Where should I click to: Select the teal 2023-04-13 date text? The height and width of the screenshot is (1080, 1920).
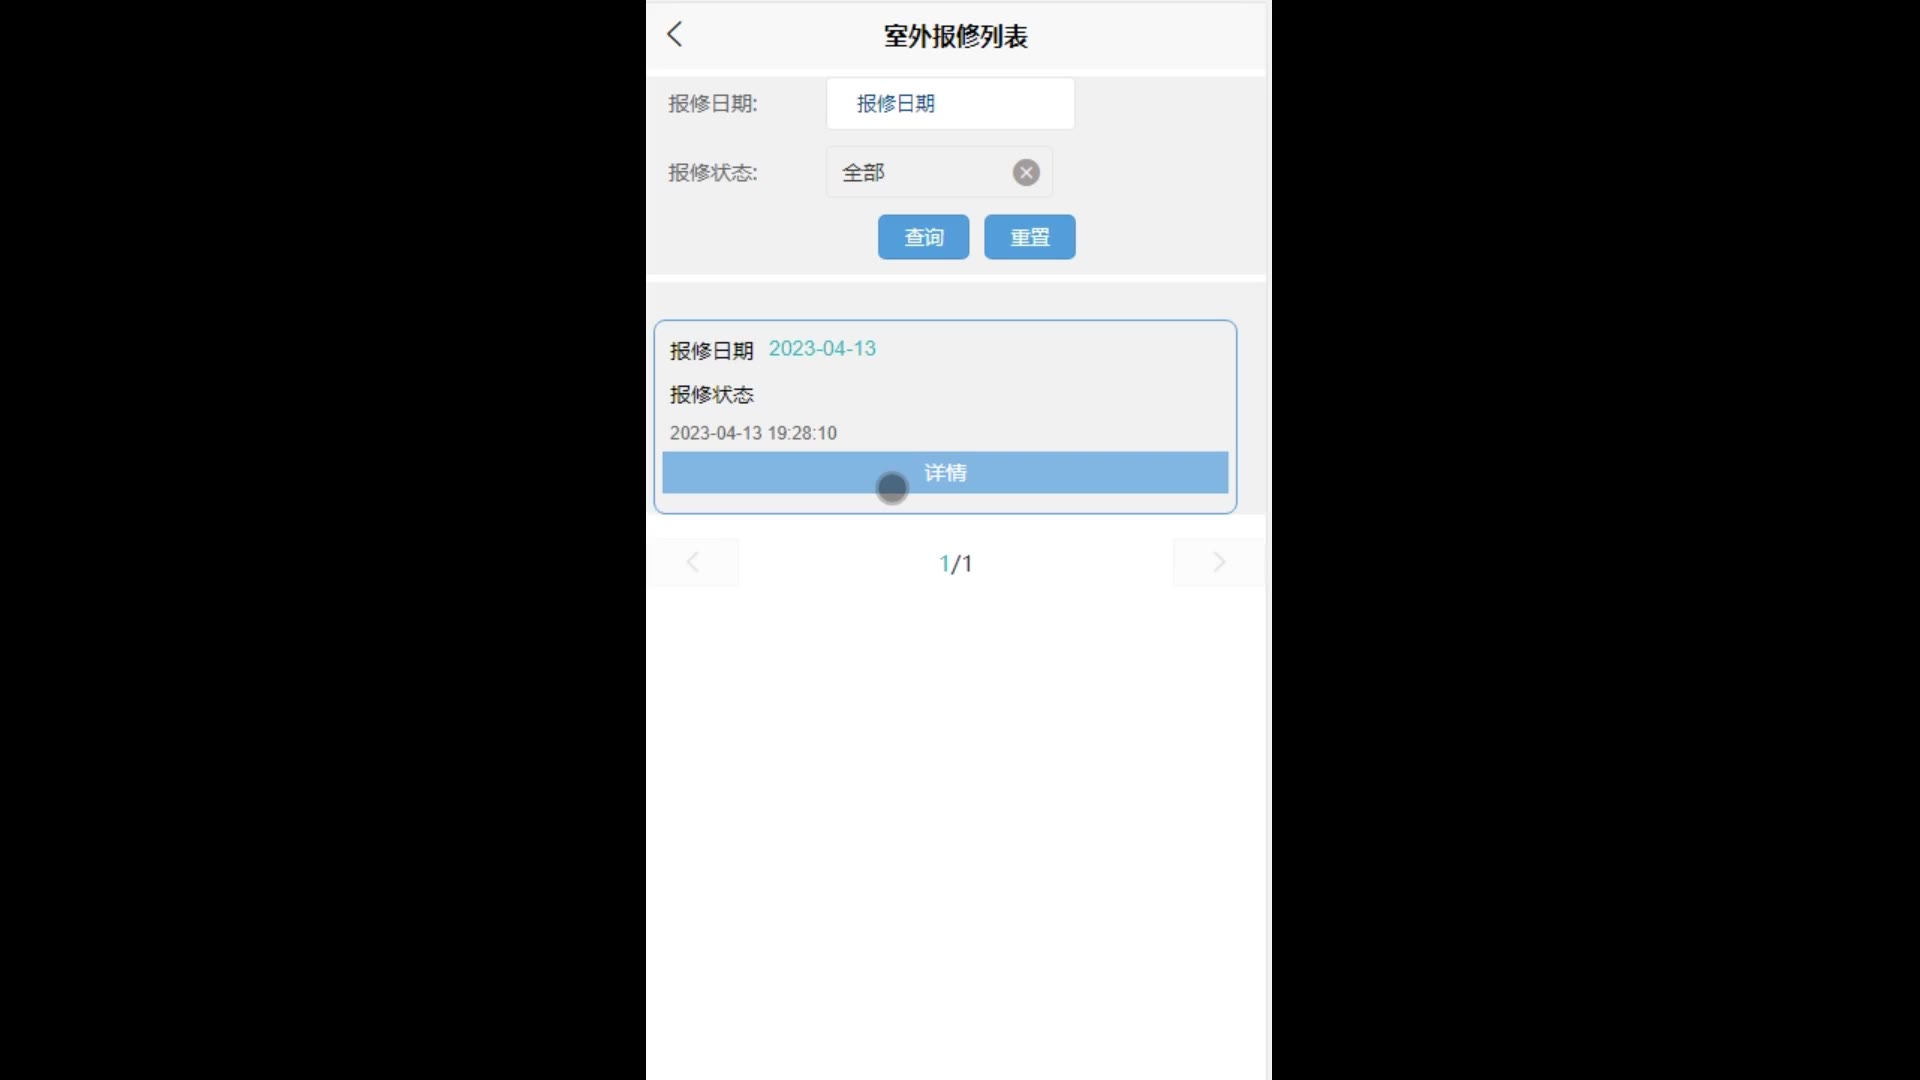click(x=822, y=349)
